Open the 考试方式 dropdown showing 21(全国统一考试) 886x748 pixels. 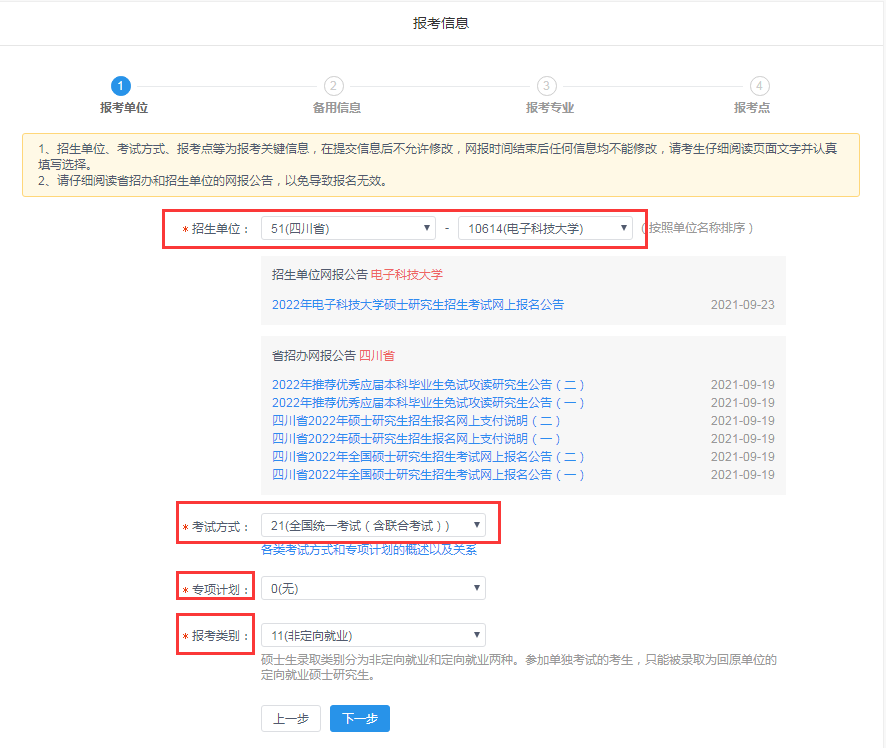[373, 525]
